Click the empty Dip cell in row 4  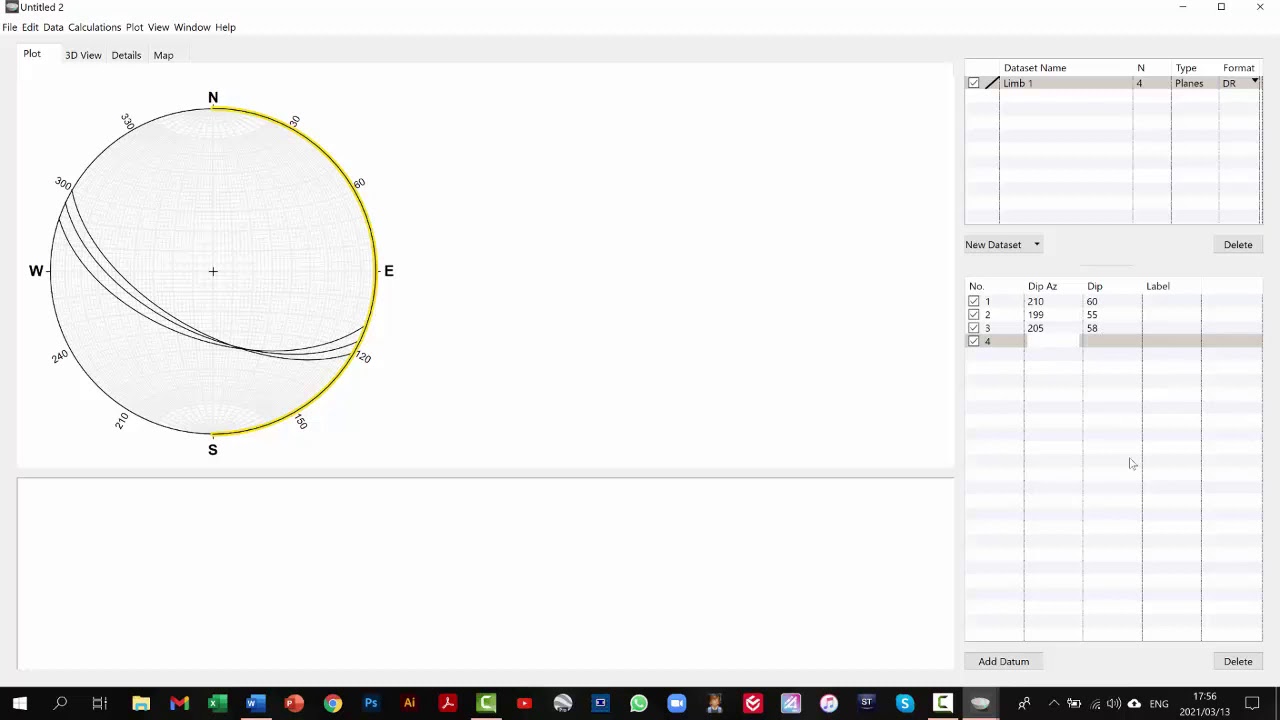click(x=1112, y=342)
